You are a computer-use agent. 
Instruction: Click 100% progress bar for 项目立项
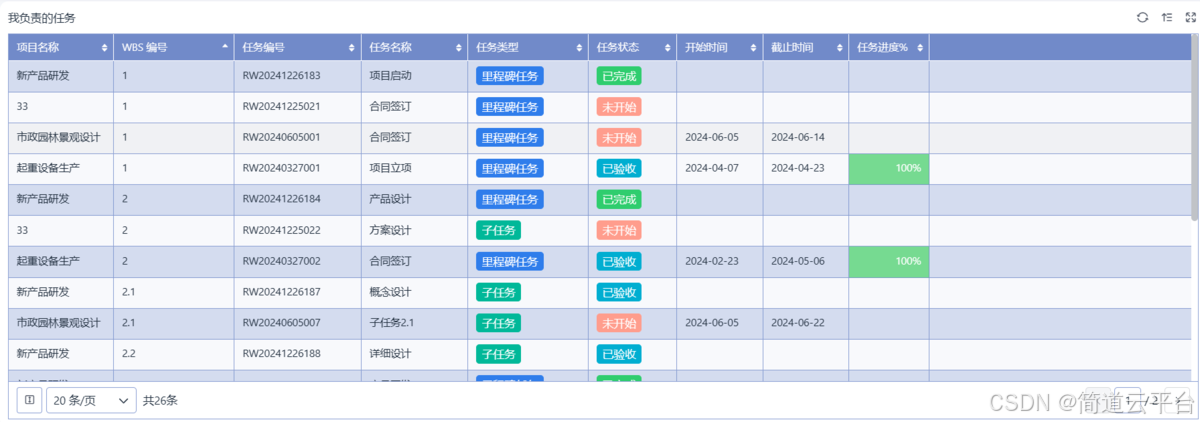tap(889, 168)
